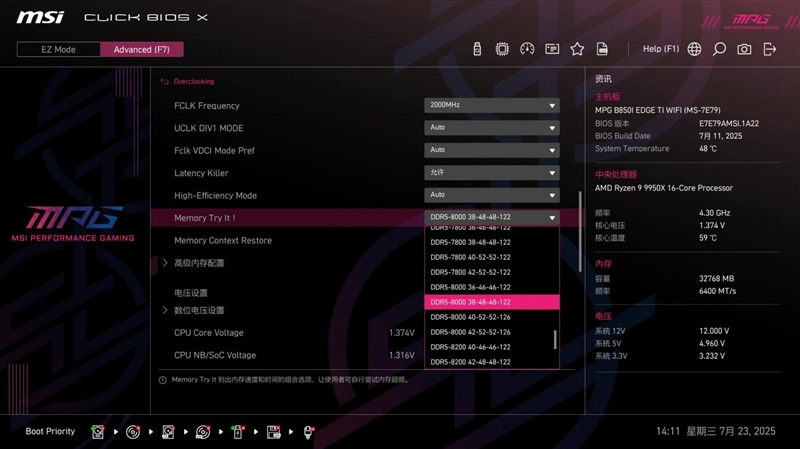Click the 1.316V NB/SoC voltage value
The width and height of the screenshot is (800, 449).
tap(402, 355)
